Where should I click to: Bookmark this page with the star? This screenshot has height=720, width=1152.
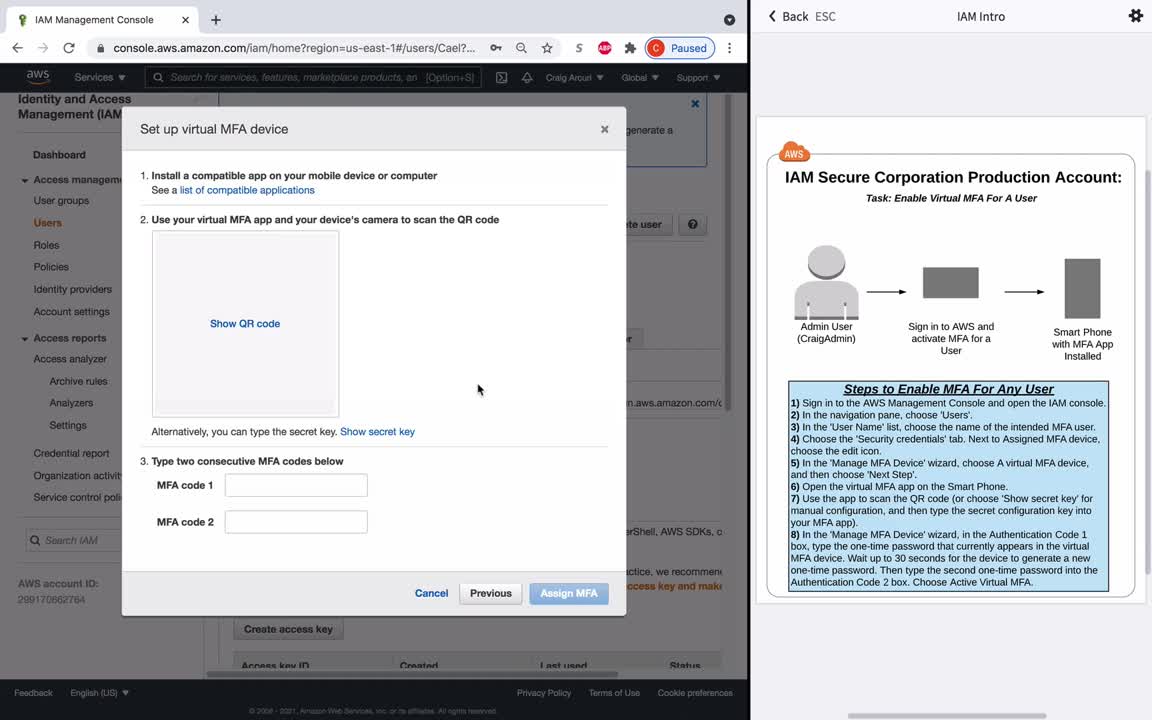[547, 48]
